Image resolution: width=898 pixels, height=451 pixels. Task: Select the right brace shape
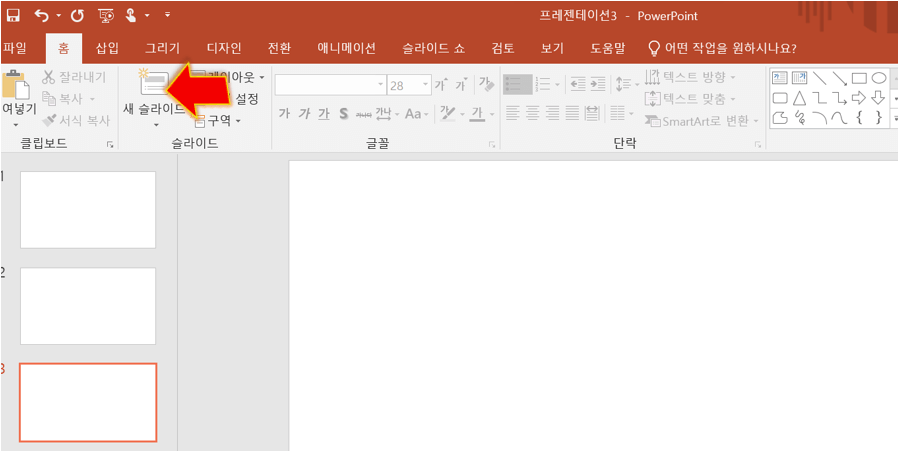point(879,118)
